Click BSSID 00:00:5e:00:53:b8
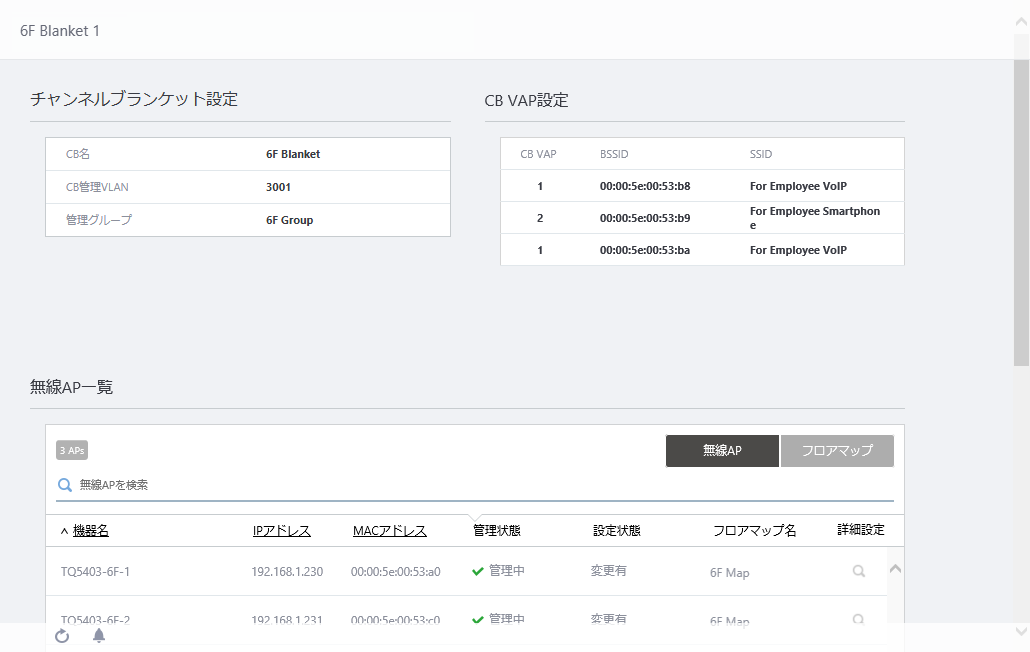1030x652 pixels. coord(645,186)
